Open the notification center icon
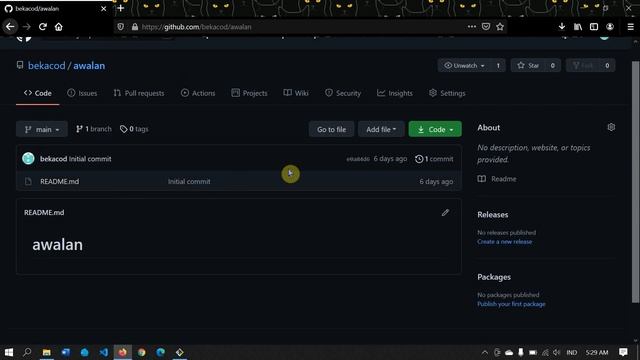 623,352
